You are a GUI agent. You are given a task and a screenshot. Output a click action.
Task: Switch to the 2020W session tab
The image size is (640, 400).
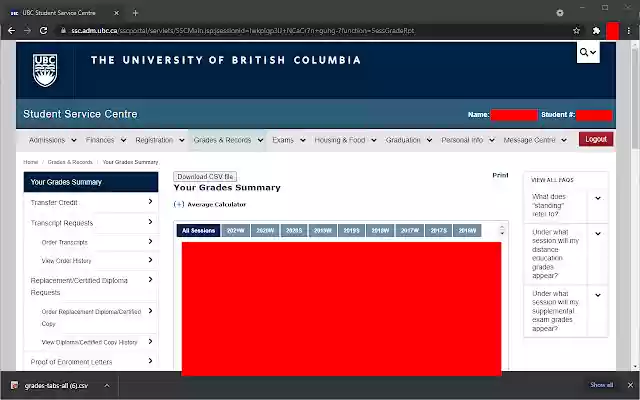(x=265, y=231)
